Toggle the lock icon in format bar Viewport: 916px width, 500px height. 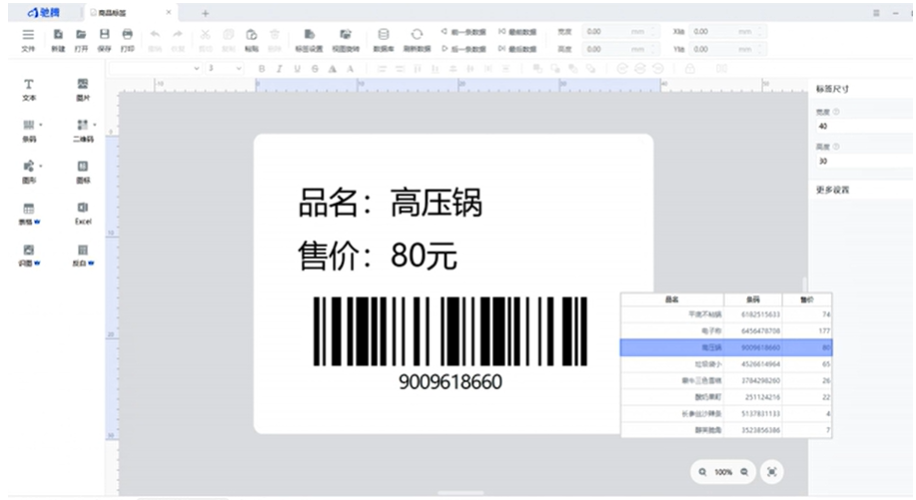[689, 69]
